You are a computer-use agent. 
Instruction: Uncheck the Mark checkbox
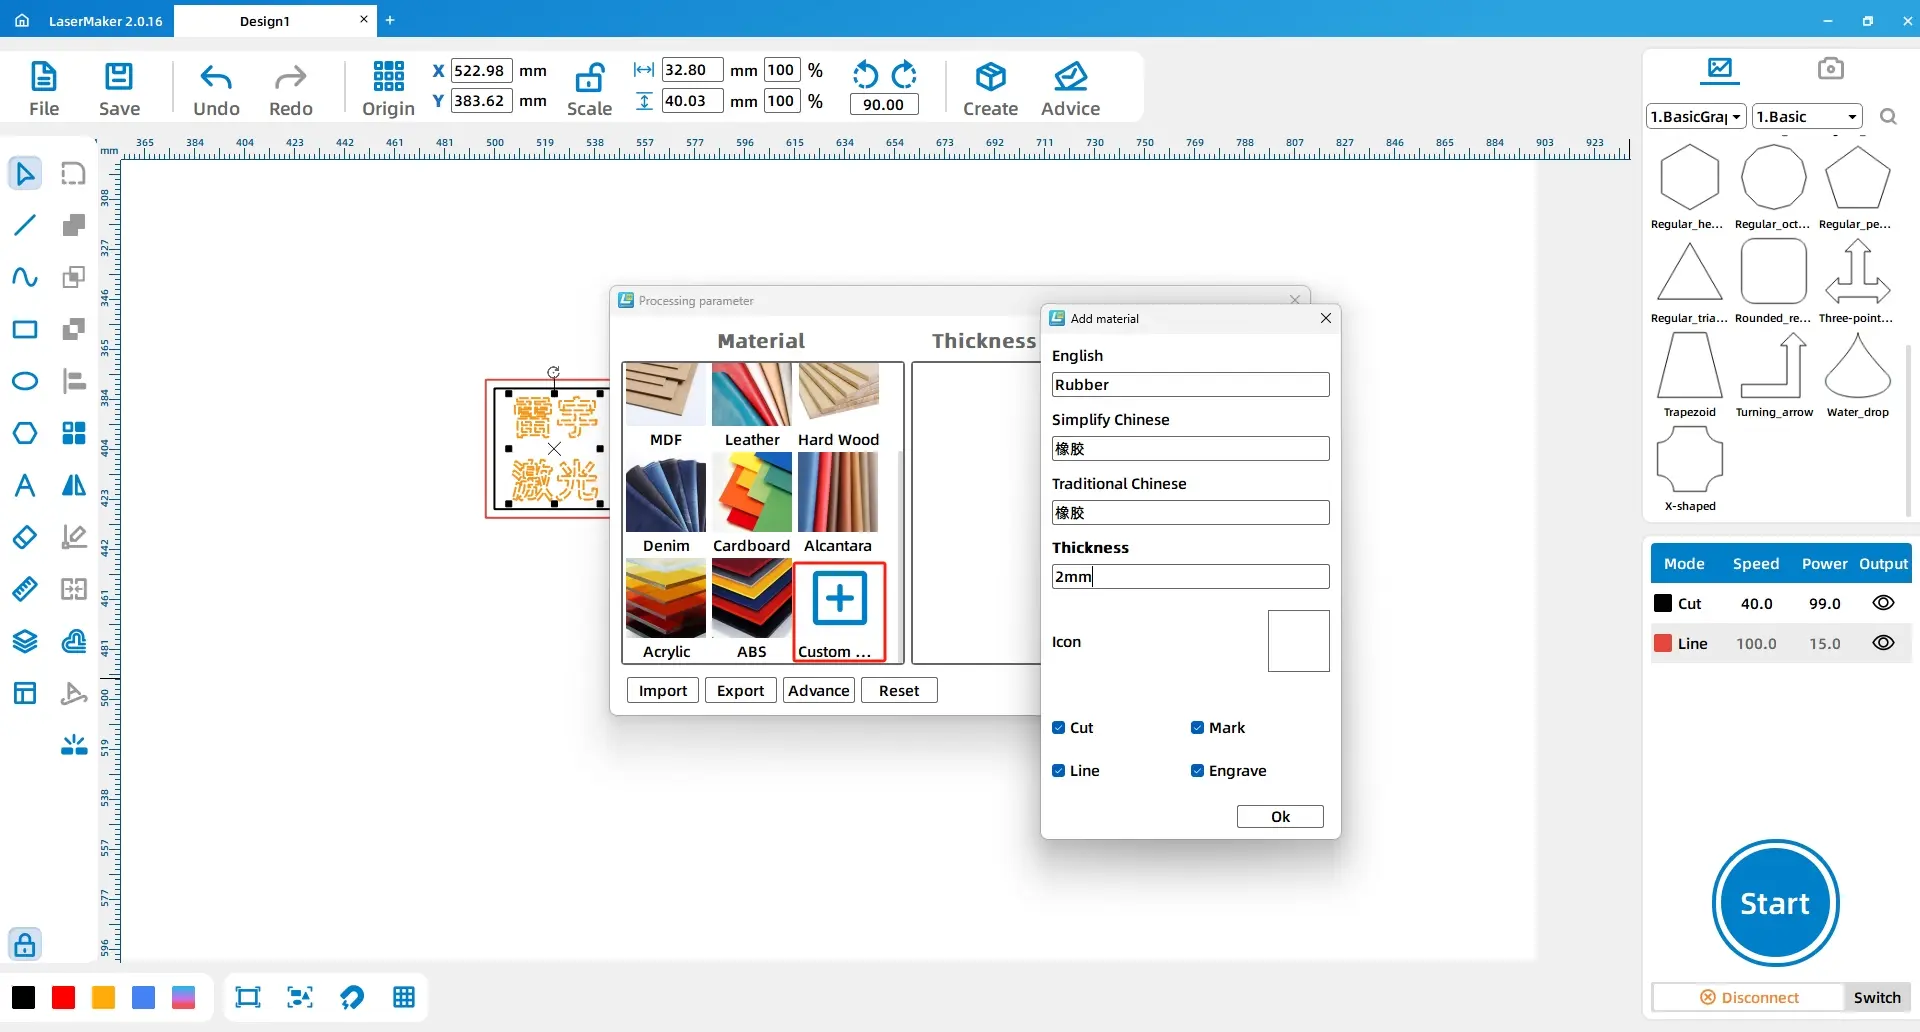pos(1197,728)
